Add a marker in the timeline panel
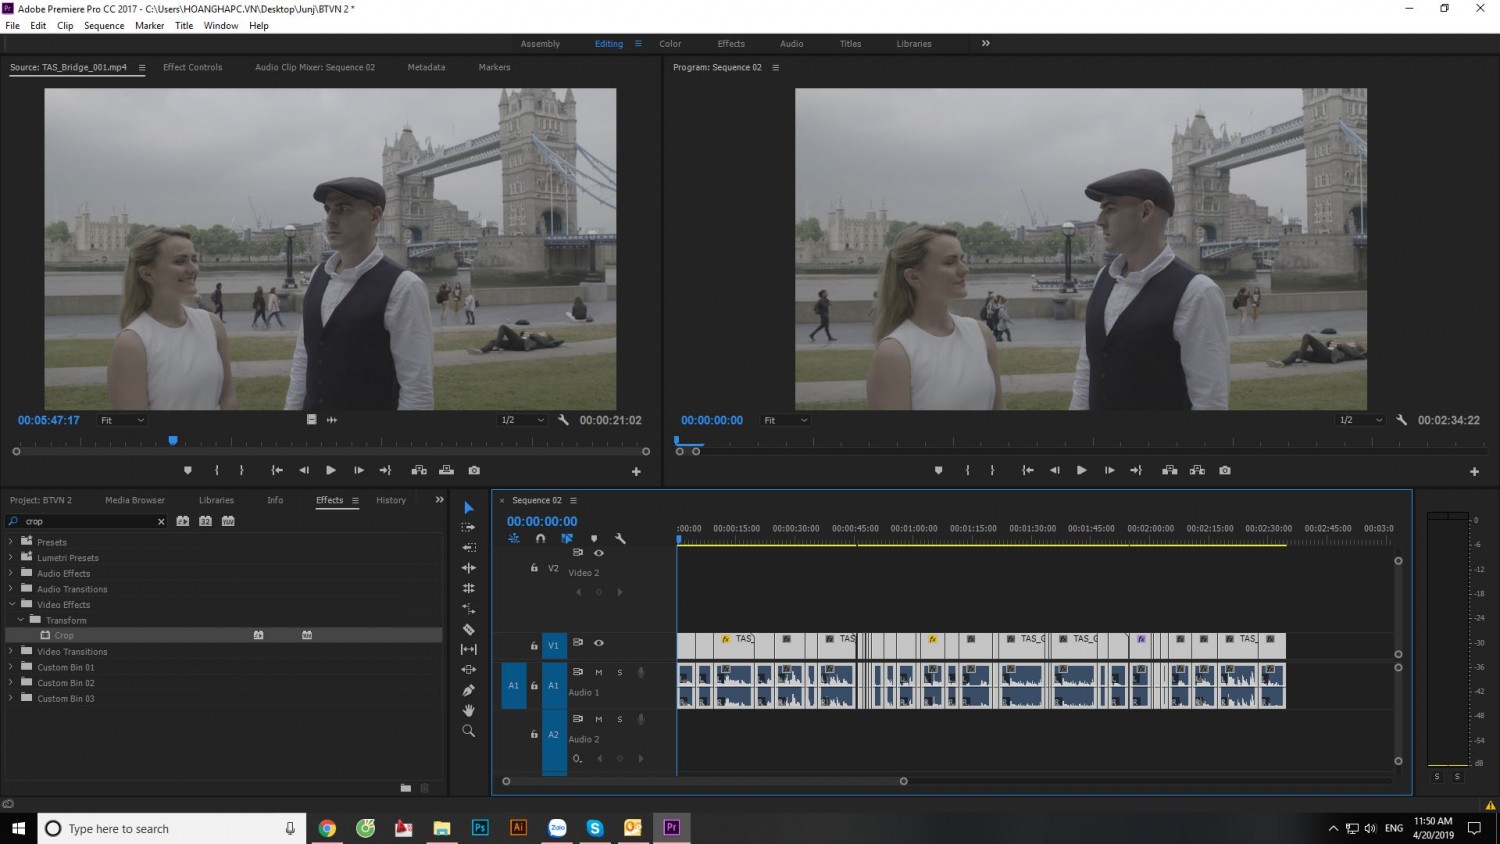This screenshot has height=844, width=1500. click(594, 538)
